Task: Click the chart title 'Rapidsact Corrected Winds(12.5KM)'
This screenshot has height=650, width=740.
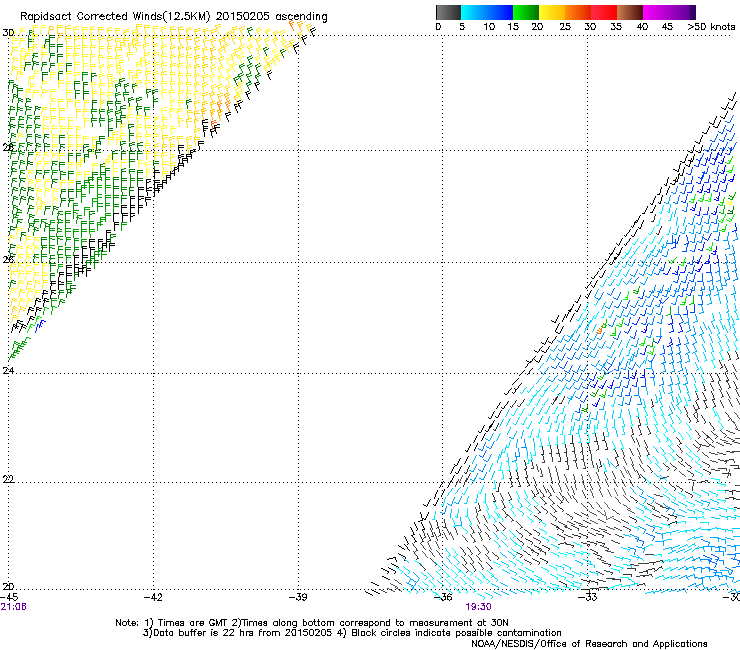Action: pyautogui.click(x=115, y=17)
